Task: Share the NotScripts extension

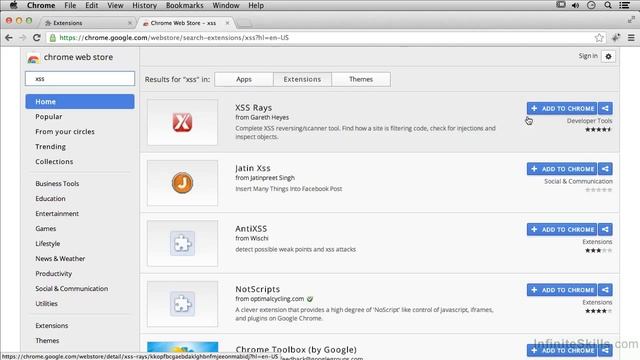Action: (605, 289)
